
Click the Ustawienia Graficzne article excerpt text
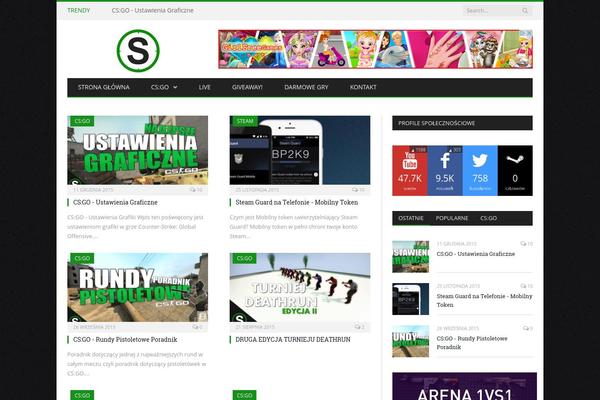pos(135,227)
